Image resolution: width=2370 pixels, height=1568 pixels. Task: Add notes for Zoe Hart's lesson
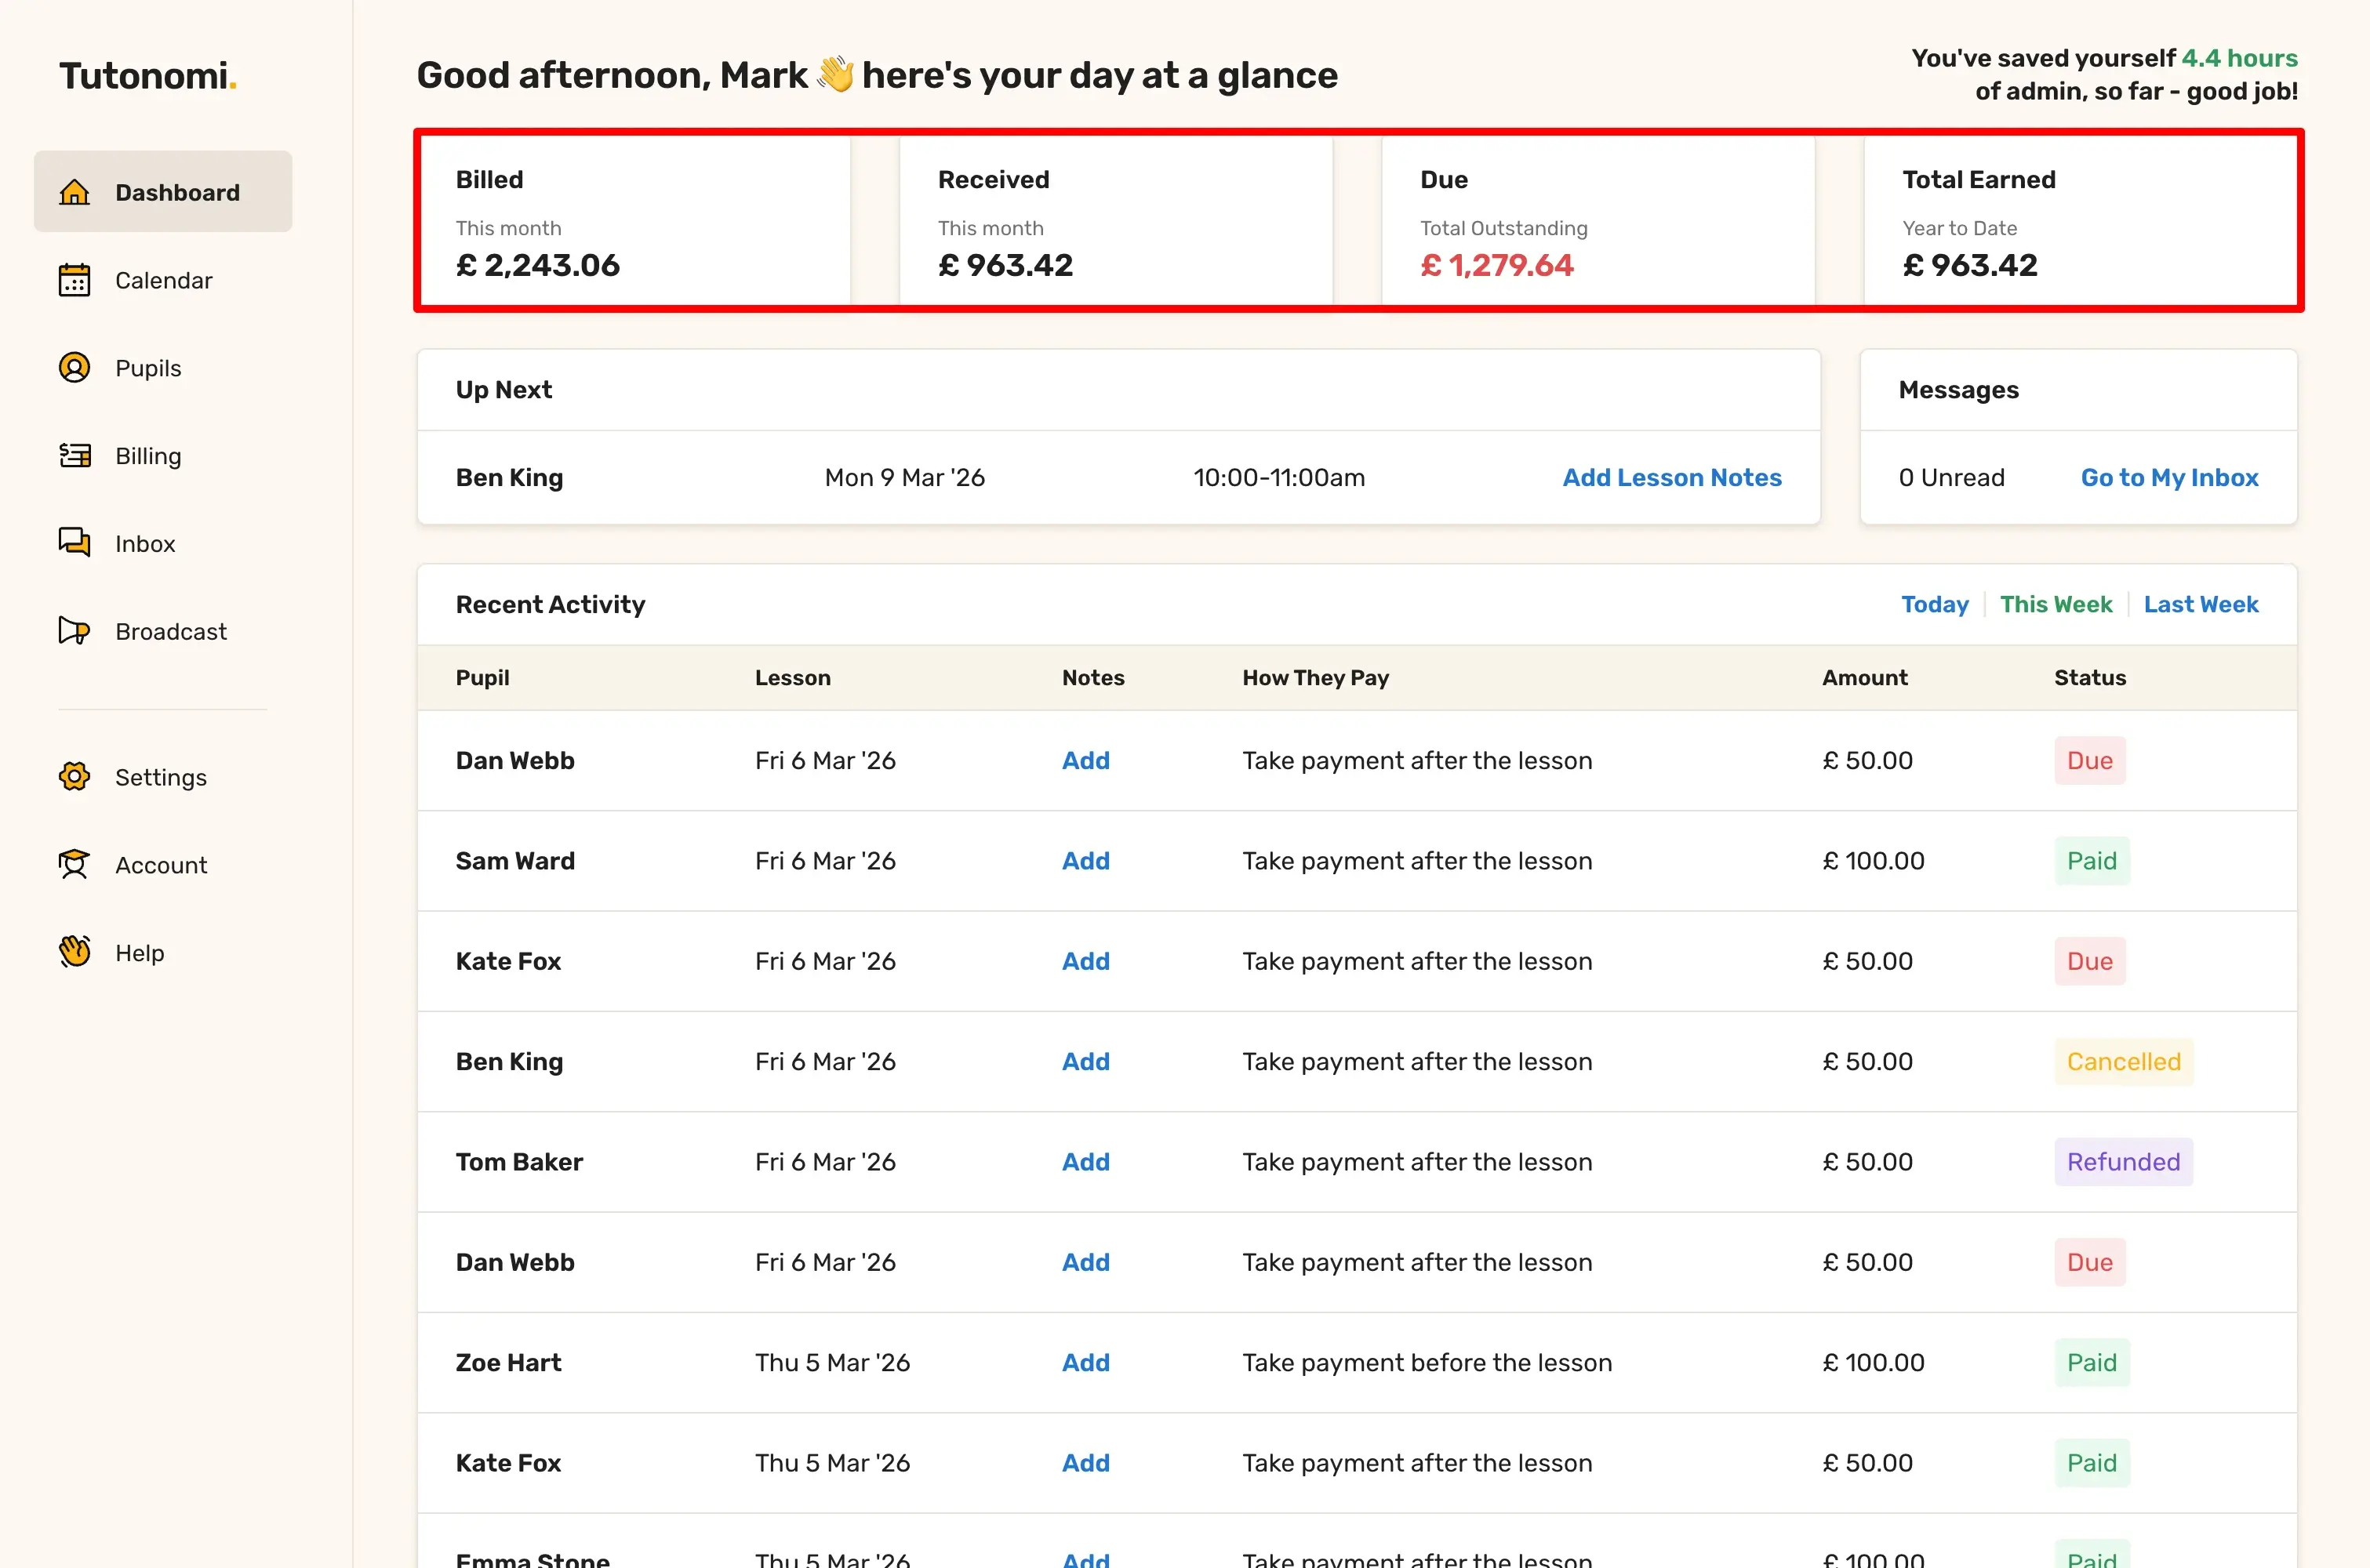(x=1085, y=1363)
